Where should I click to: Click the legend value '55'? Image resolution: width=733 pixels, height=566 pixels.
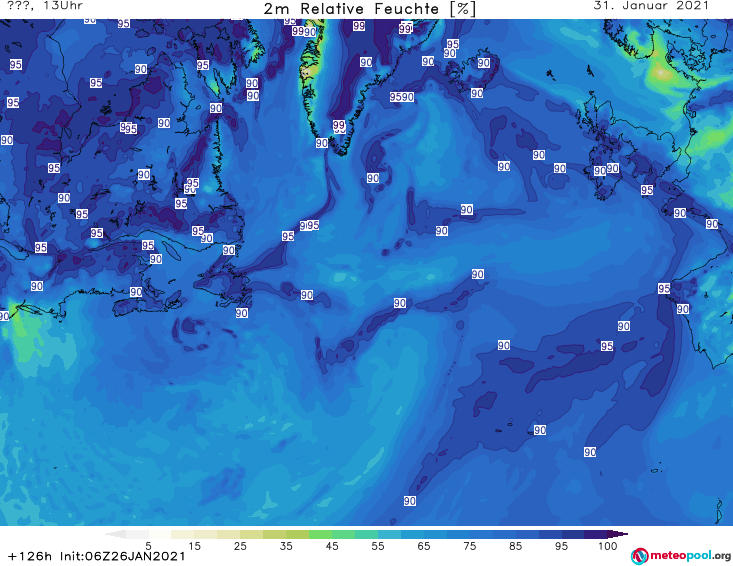tap(378, 546)
